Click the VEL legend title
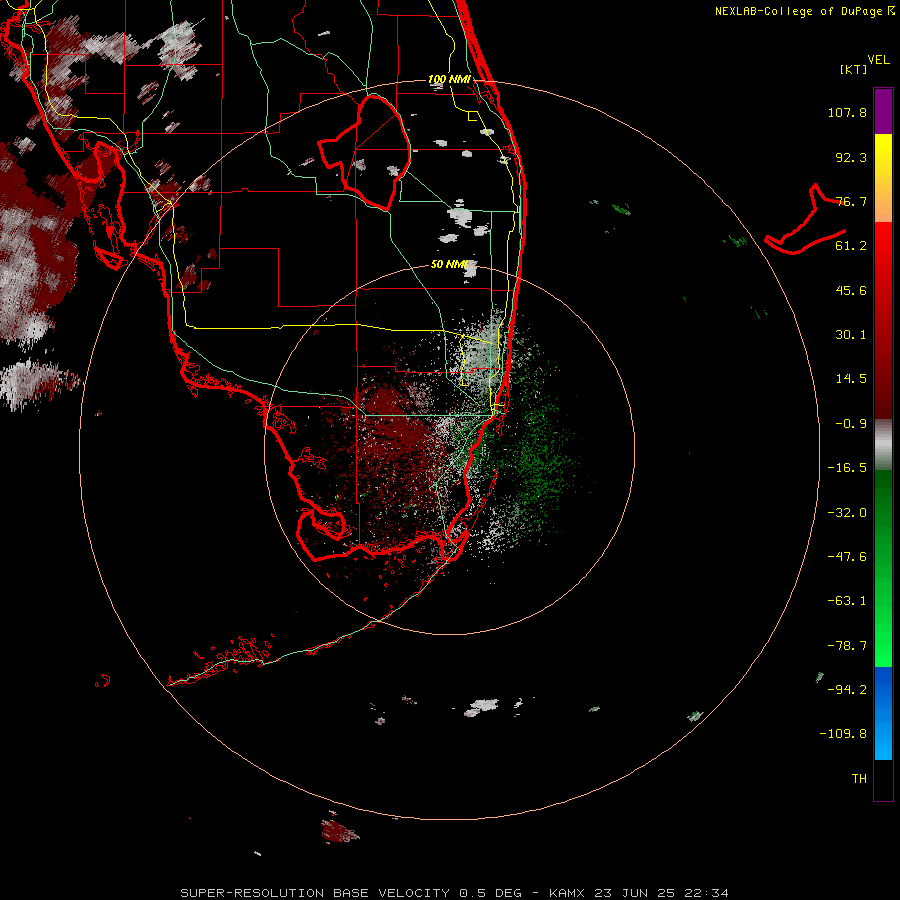Image resolution: width=900 pixels, height=900 pixels. (x=878, y=60)
